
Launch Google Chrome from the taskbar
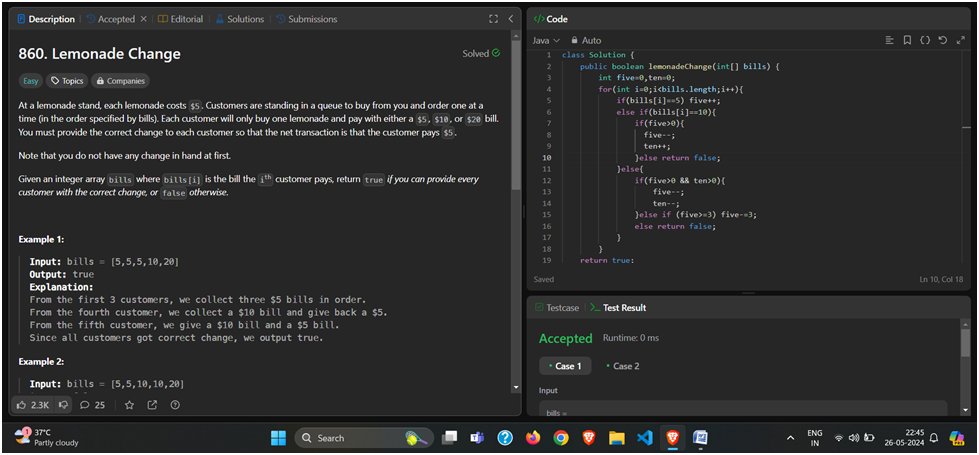561,438
